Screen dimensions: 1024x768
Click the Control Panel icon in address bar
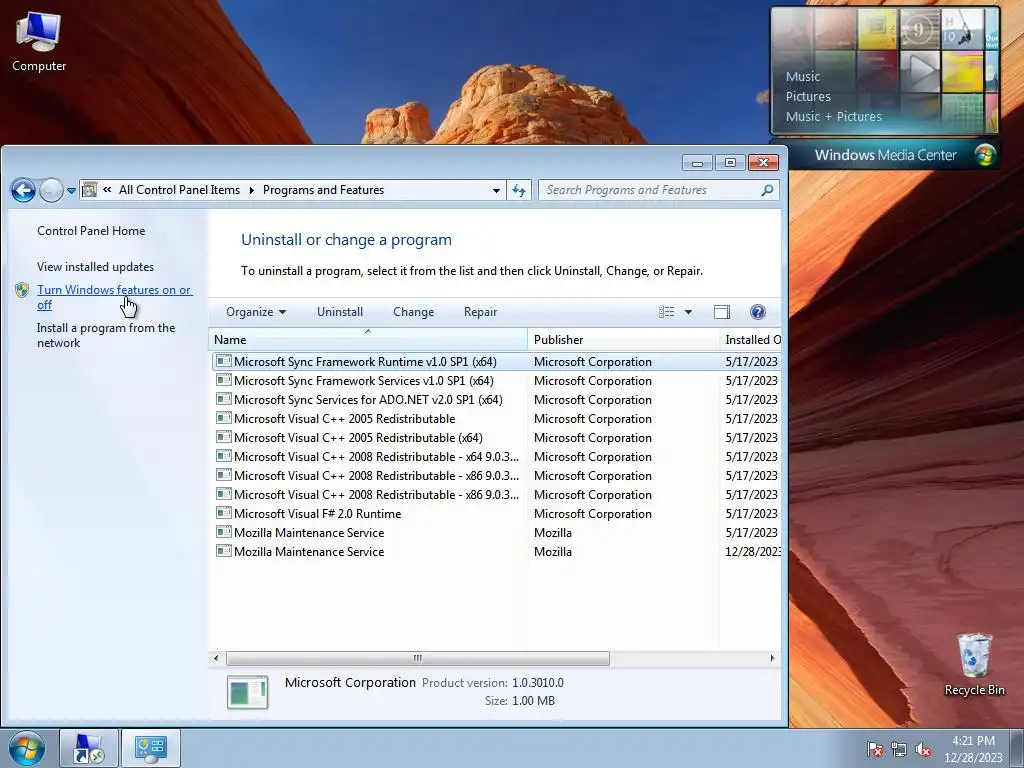pyautogui.click(x=90, y=190)
